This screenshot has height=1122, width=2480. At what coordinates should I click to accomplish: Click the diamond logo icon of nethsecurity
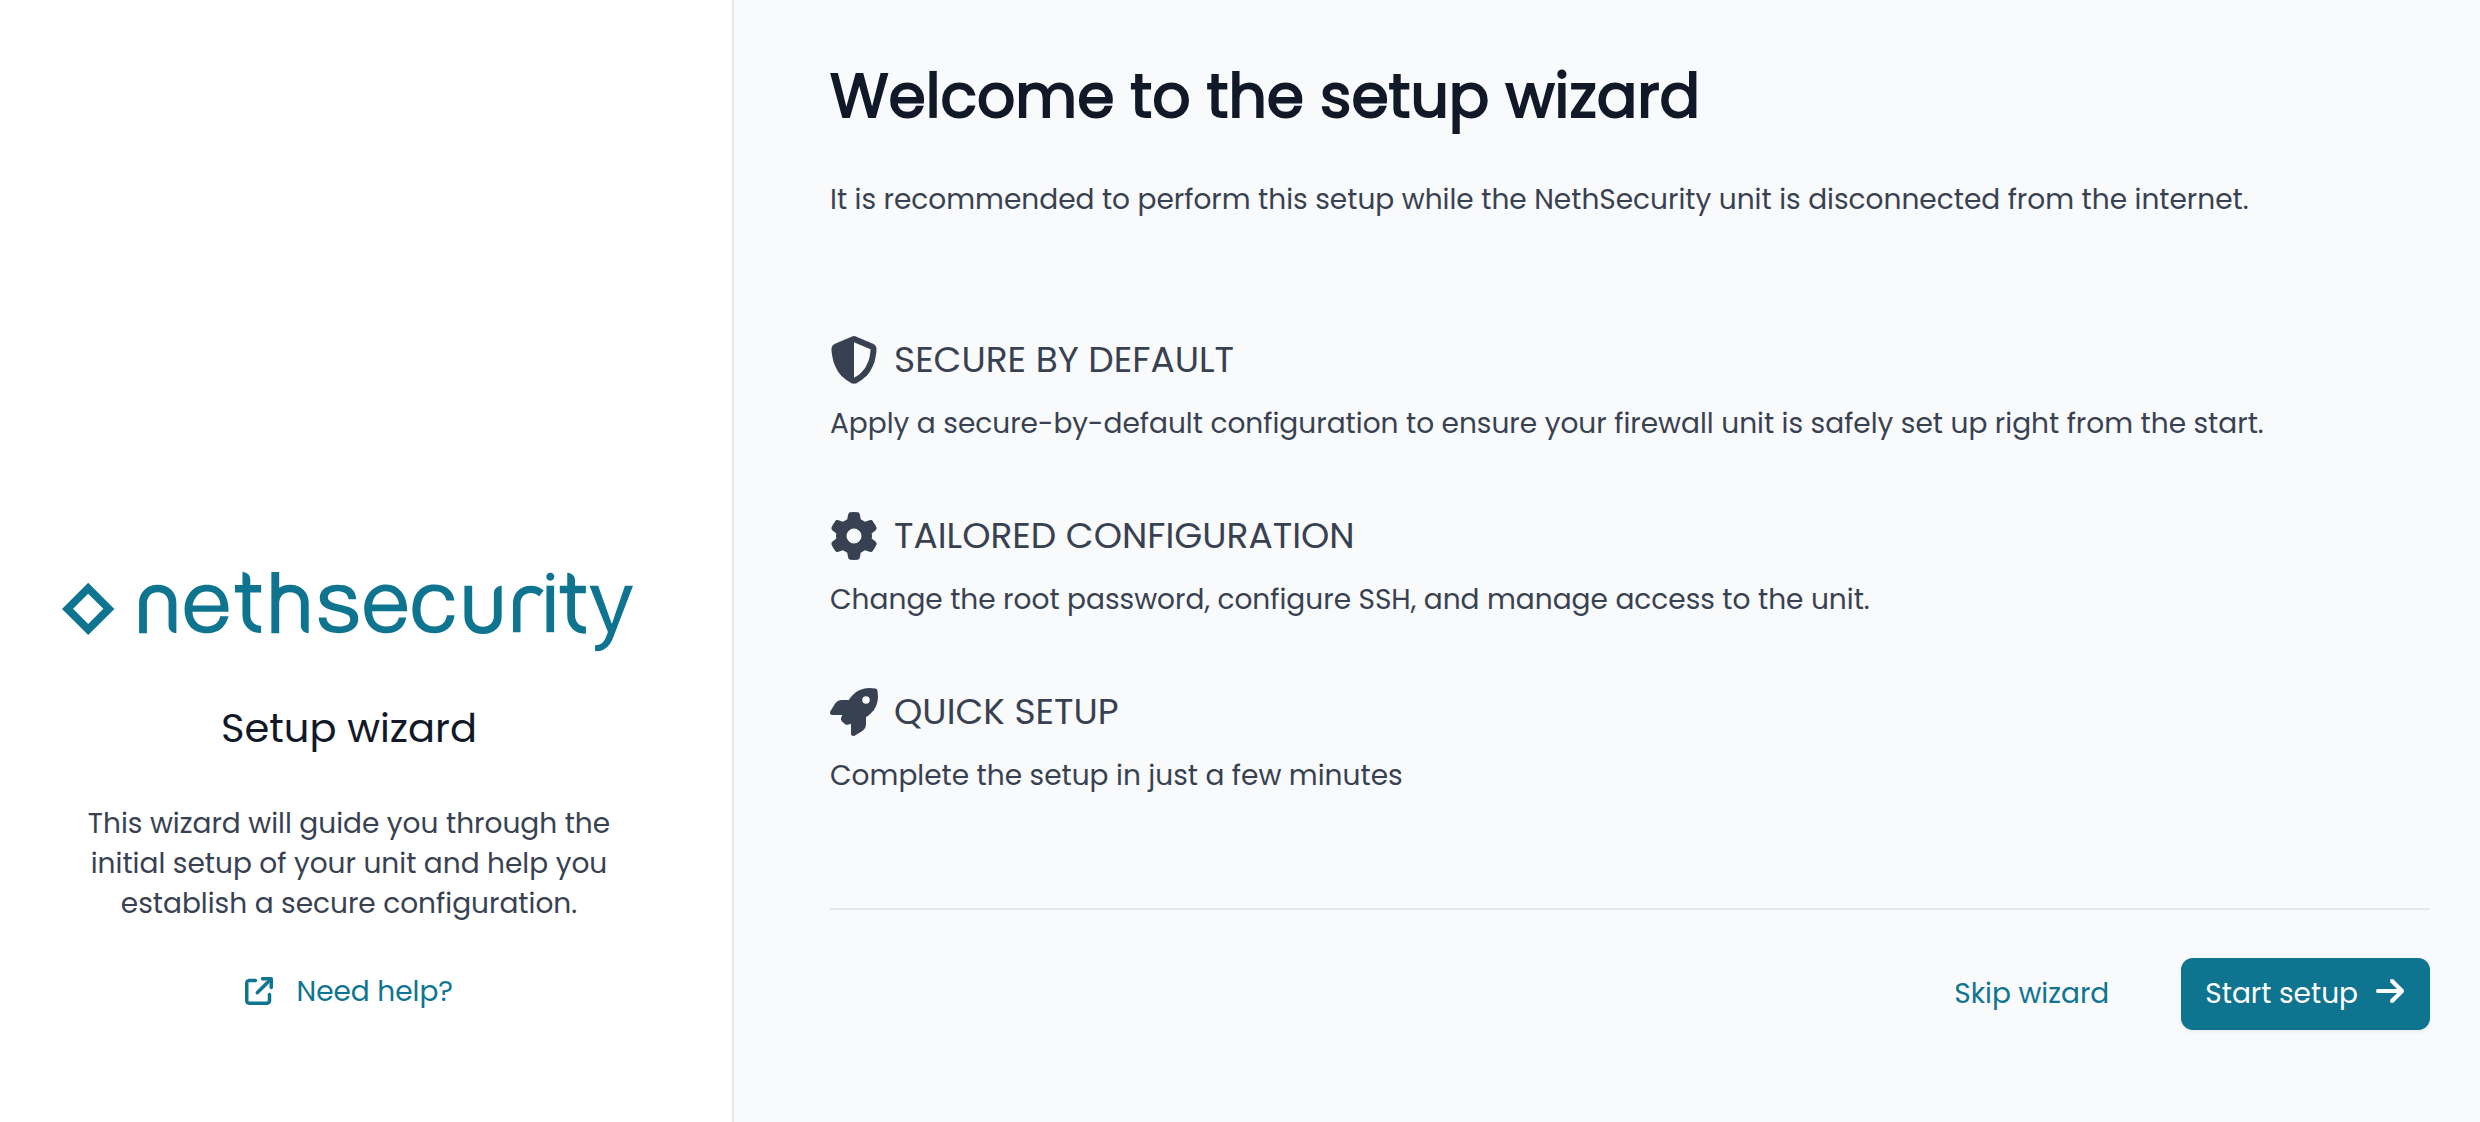[x=88, y=608]
